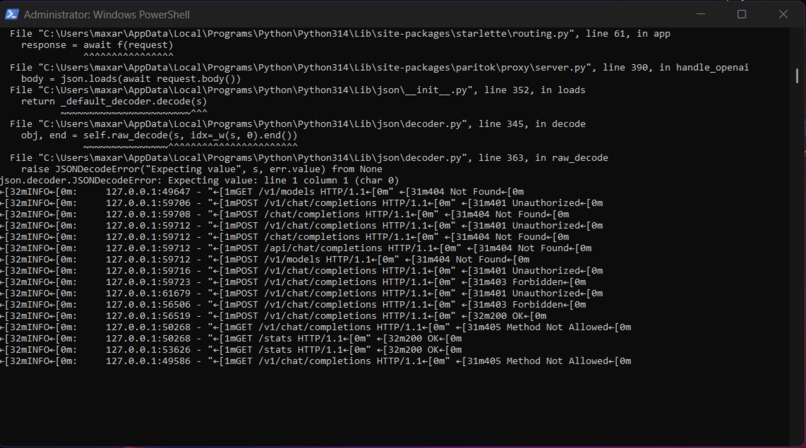Select the line 'response = await f(request)'
The image size is (806, 448).
[x=97, y=45]
